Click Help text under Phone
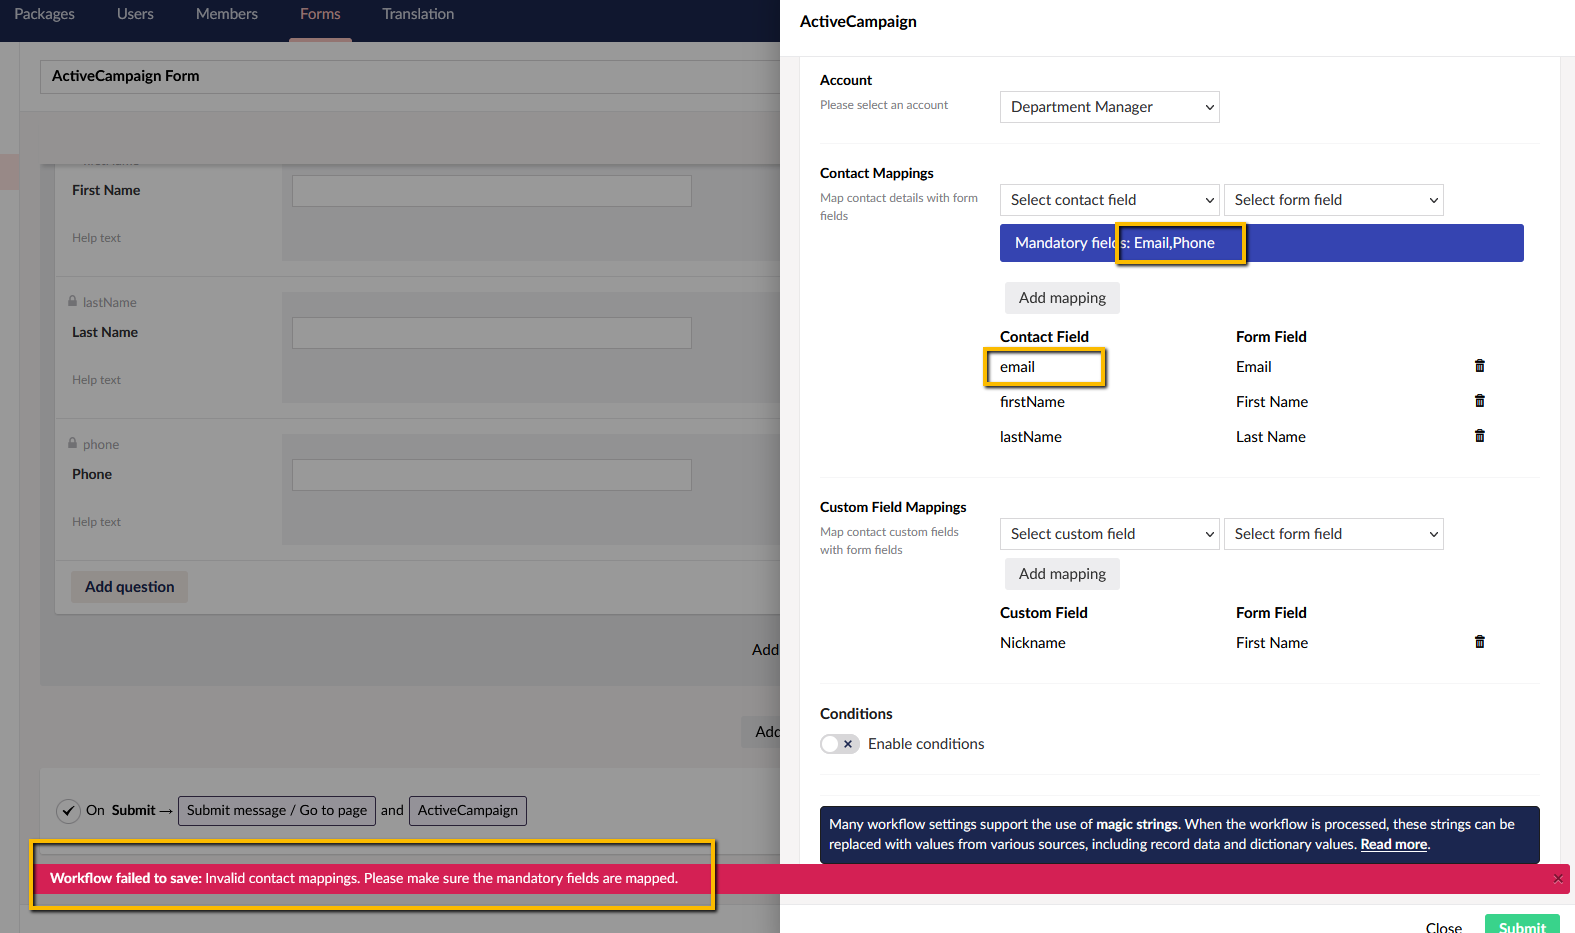This screenshot has width=1575, height=933. point(96,522)
